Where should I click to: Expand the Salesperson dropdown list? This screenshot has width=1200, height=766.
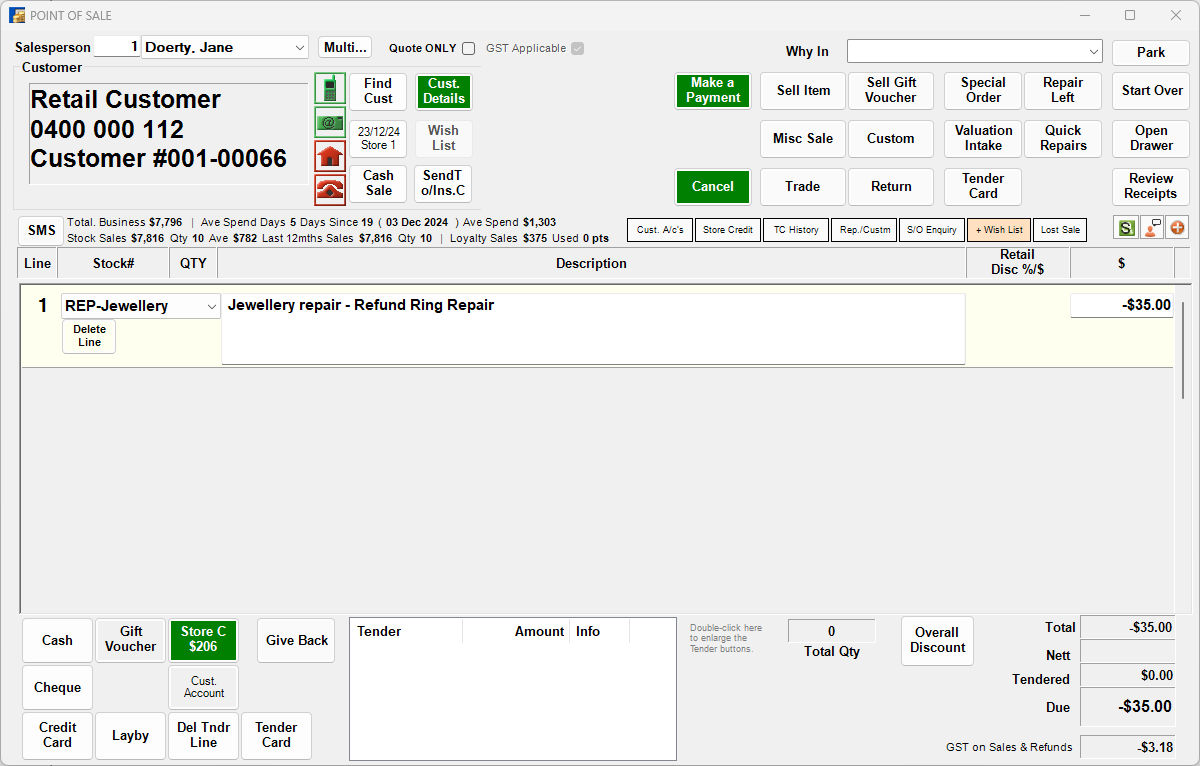[x=300, y=48]
